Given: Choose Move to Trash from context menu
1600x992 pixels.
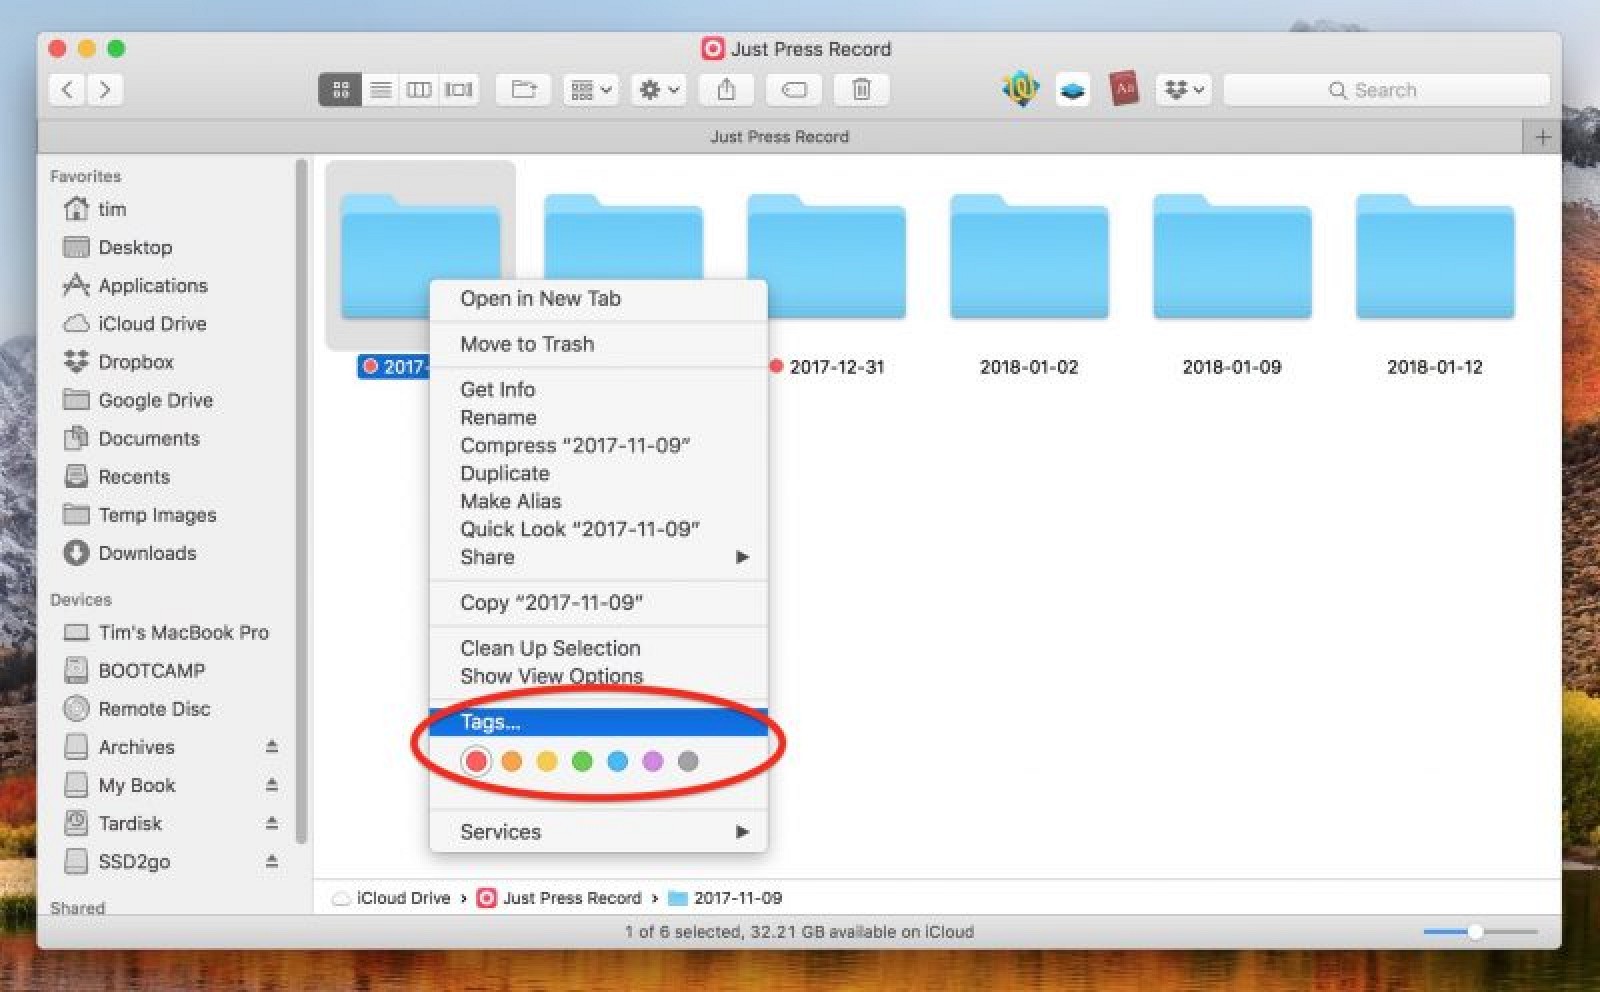Looking at the screenshot, I should (527, 344).
